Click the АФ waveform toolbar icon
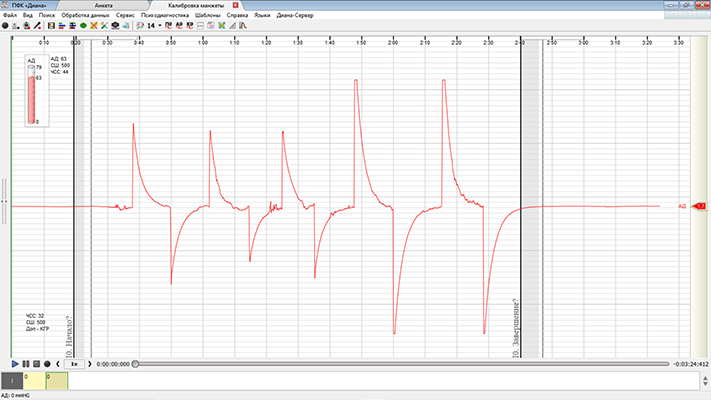Viewport: 711px width, 400px height. click(x=179, y=26)
